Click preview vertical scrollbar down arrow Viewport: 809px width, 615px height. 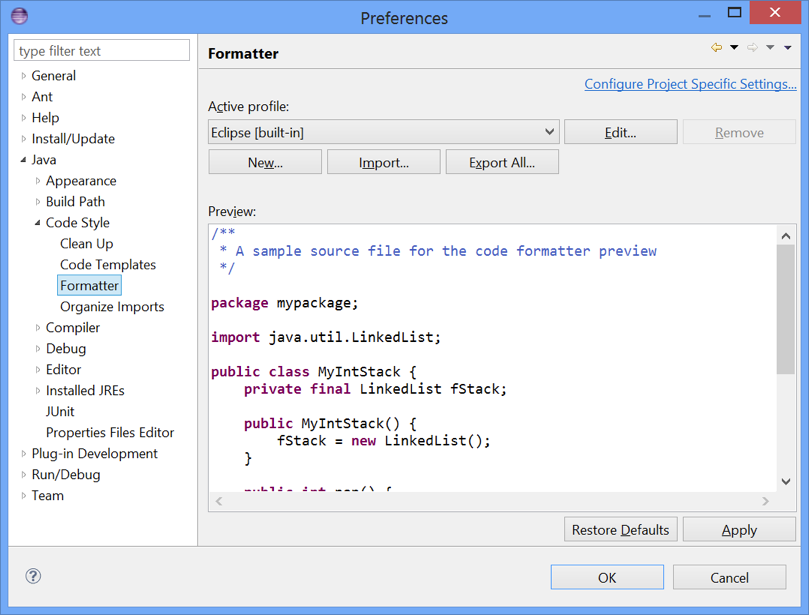point(786,482)
